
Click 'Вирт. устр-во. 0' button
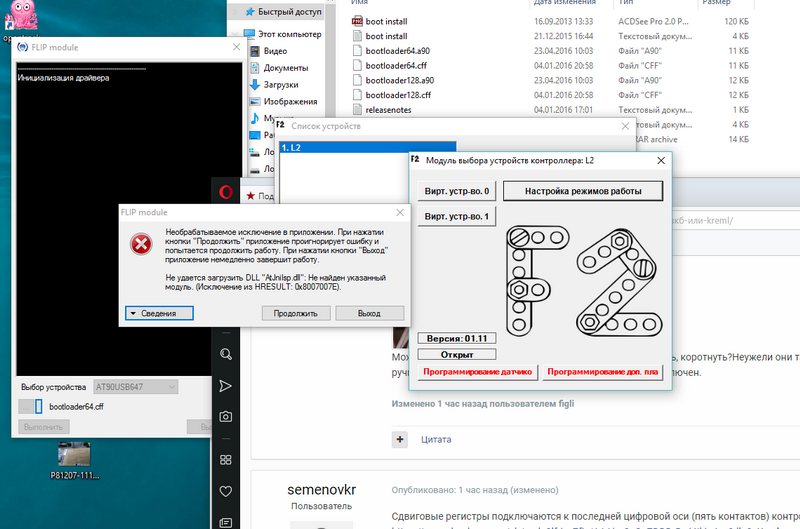click(x=457, y=191)
